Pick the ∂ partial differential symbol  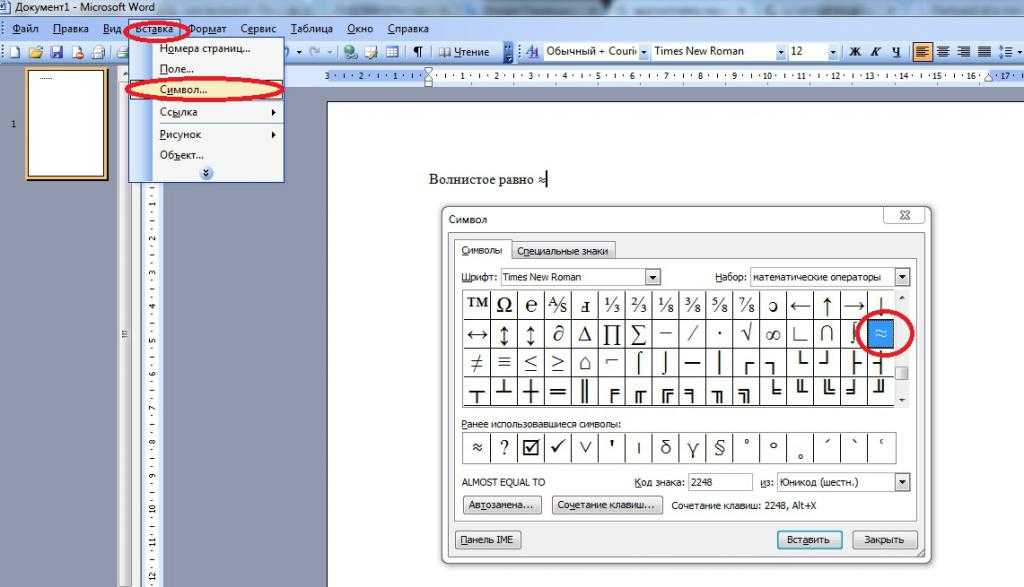point(558,334)
